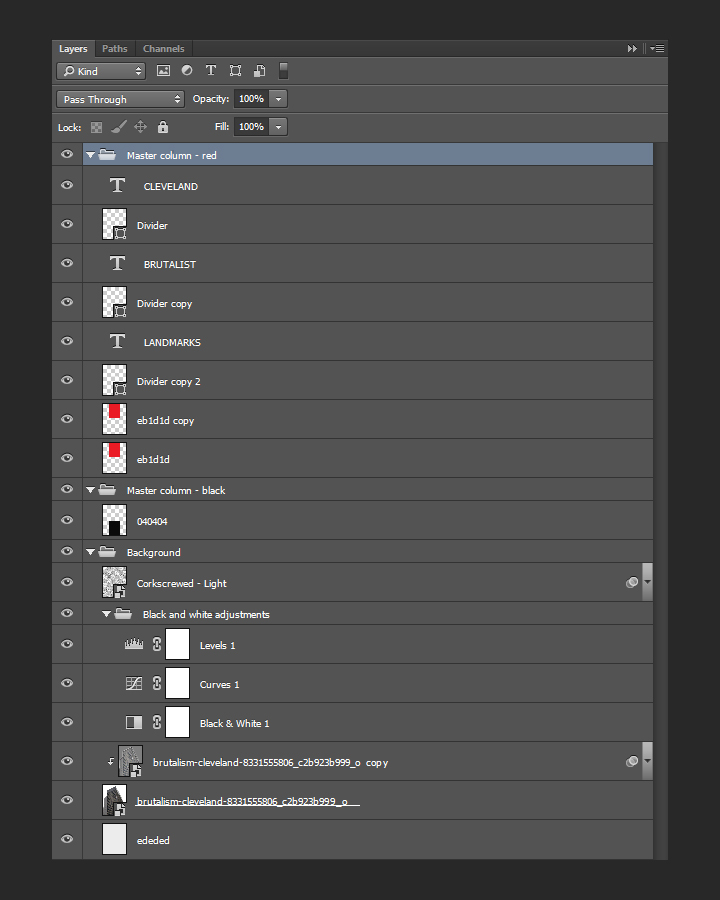Lock all padlock icon
The width and height of the screenshot is (720, 900).
tap(163, 127)
